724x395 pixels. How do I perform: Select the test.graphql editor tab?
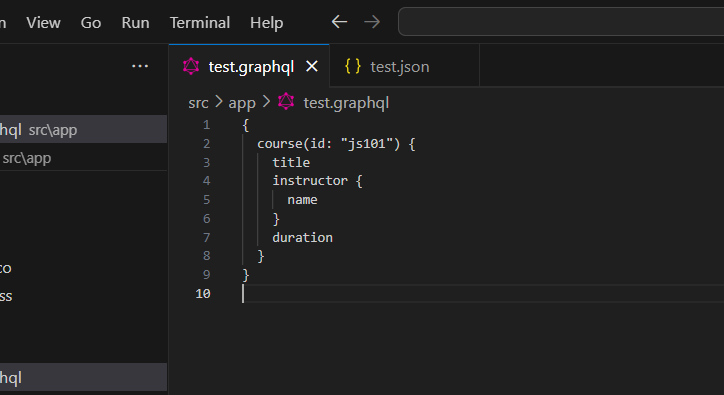pyautogui.click(x=249, y=66)
